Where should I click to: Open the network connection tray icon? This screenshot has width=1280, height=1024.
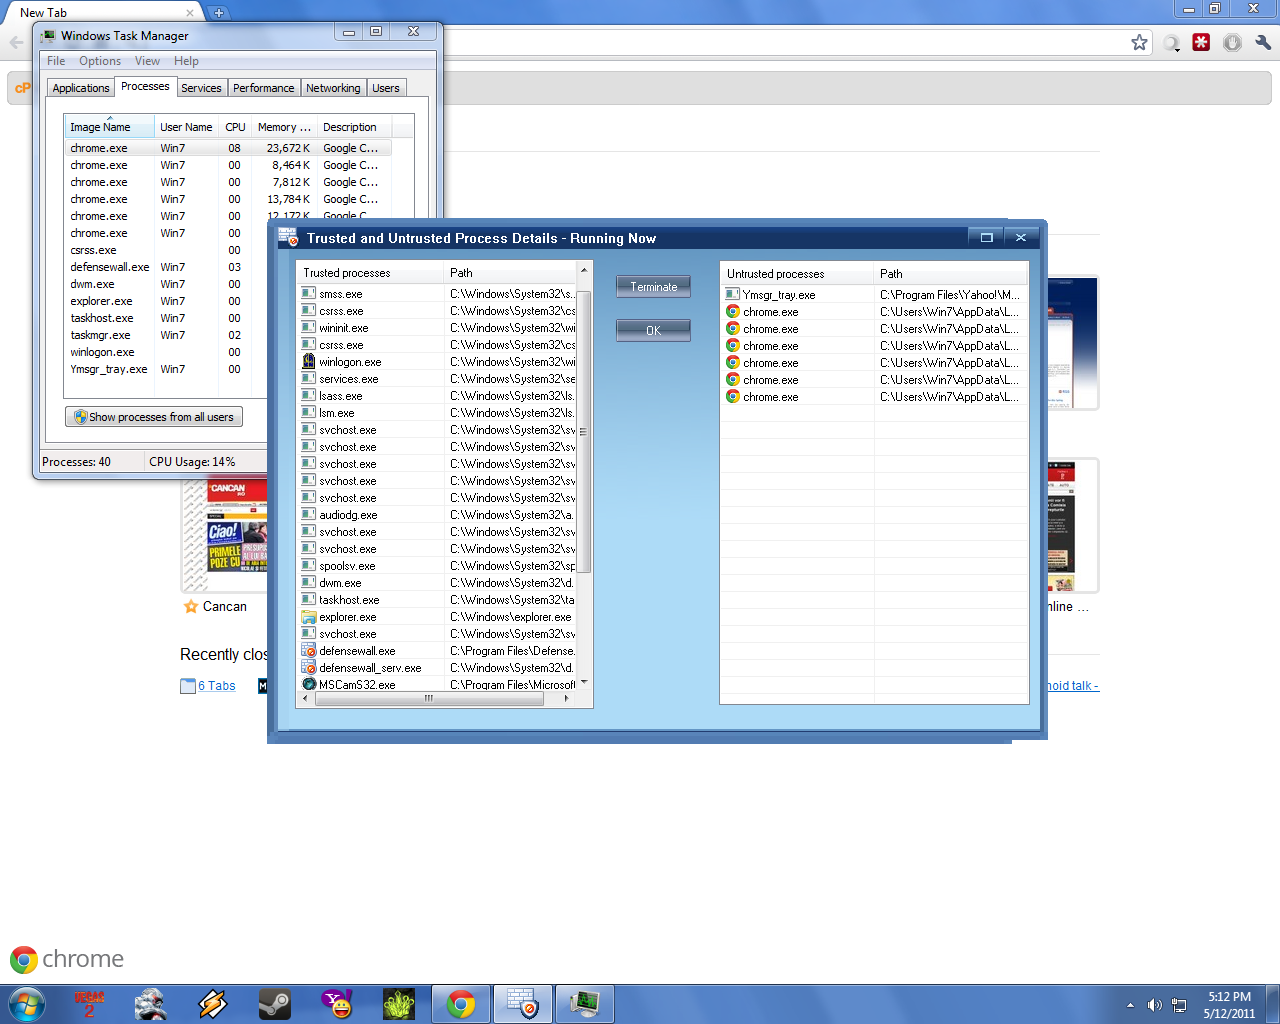1179,1005
